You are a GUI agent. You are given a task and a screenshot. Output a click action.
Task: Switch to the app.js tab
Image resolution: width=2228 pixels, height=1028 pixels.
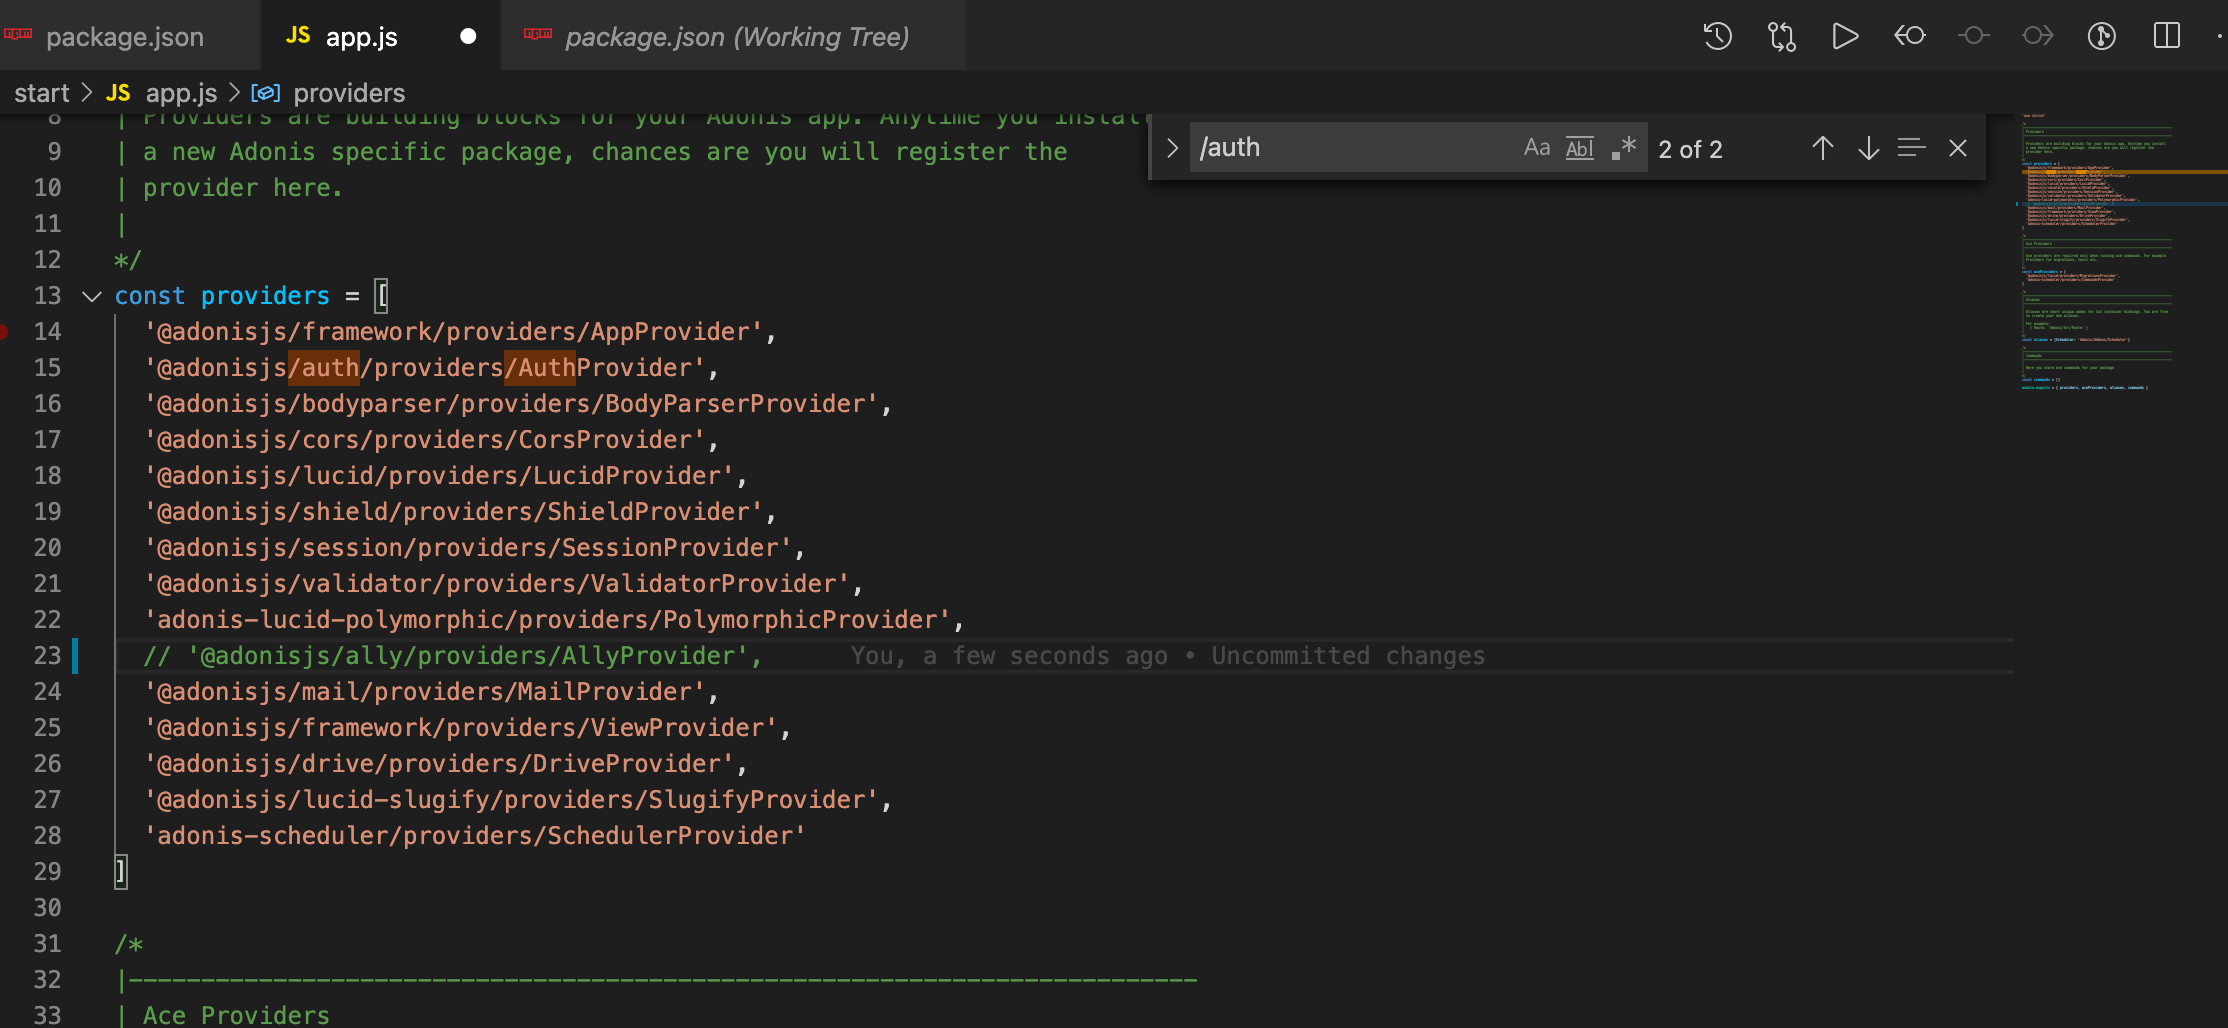[381, 36]
